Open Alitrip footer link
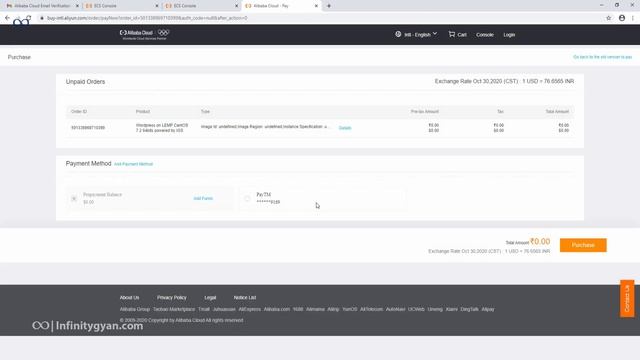 333,309
